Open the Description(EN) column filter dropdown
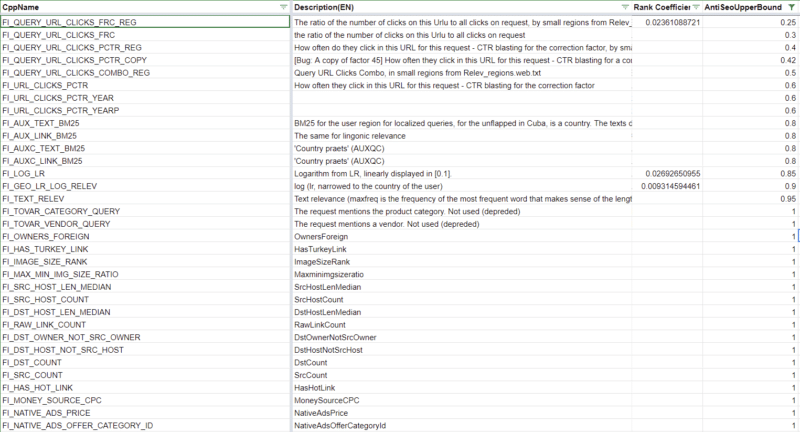The image size is (800, 432). (x=625, y=7)
